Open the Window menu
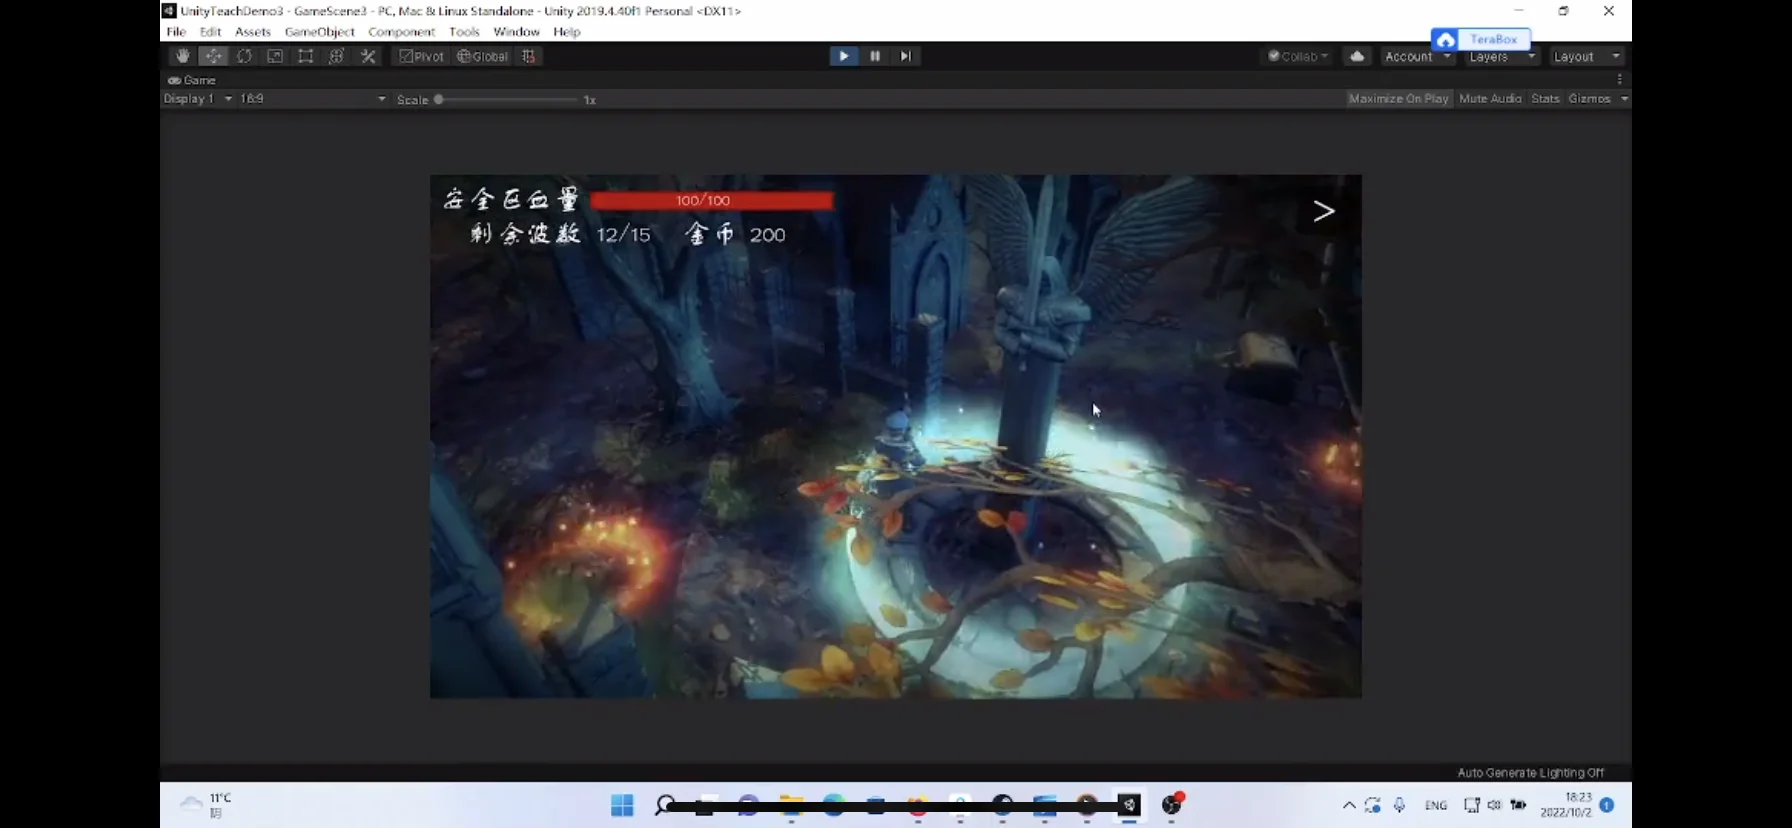 coord(516,32)
